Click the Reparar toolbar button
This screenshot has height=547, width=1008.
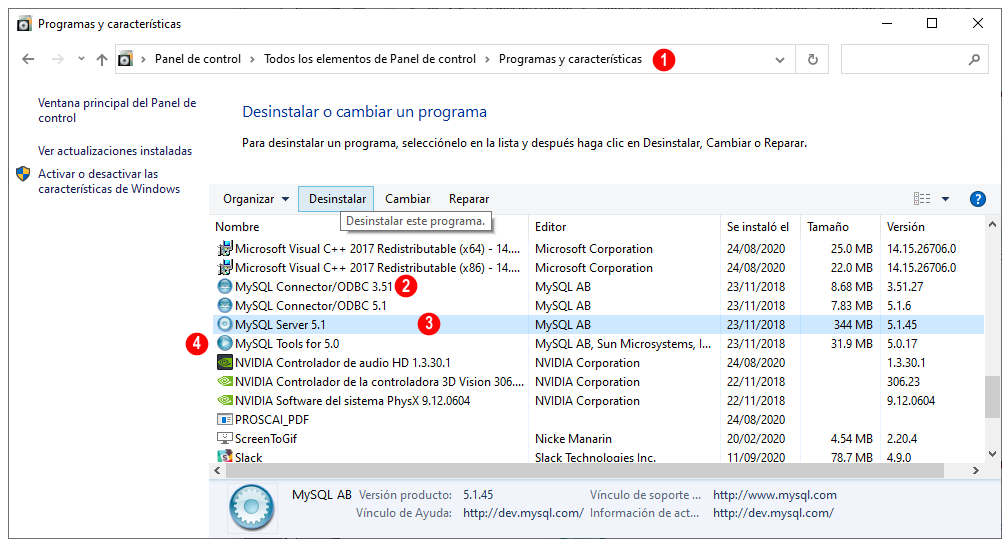[x=469, y=199]
